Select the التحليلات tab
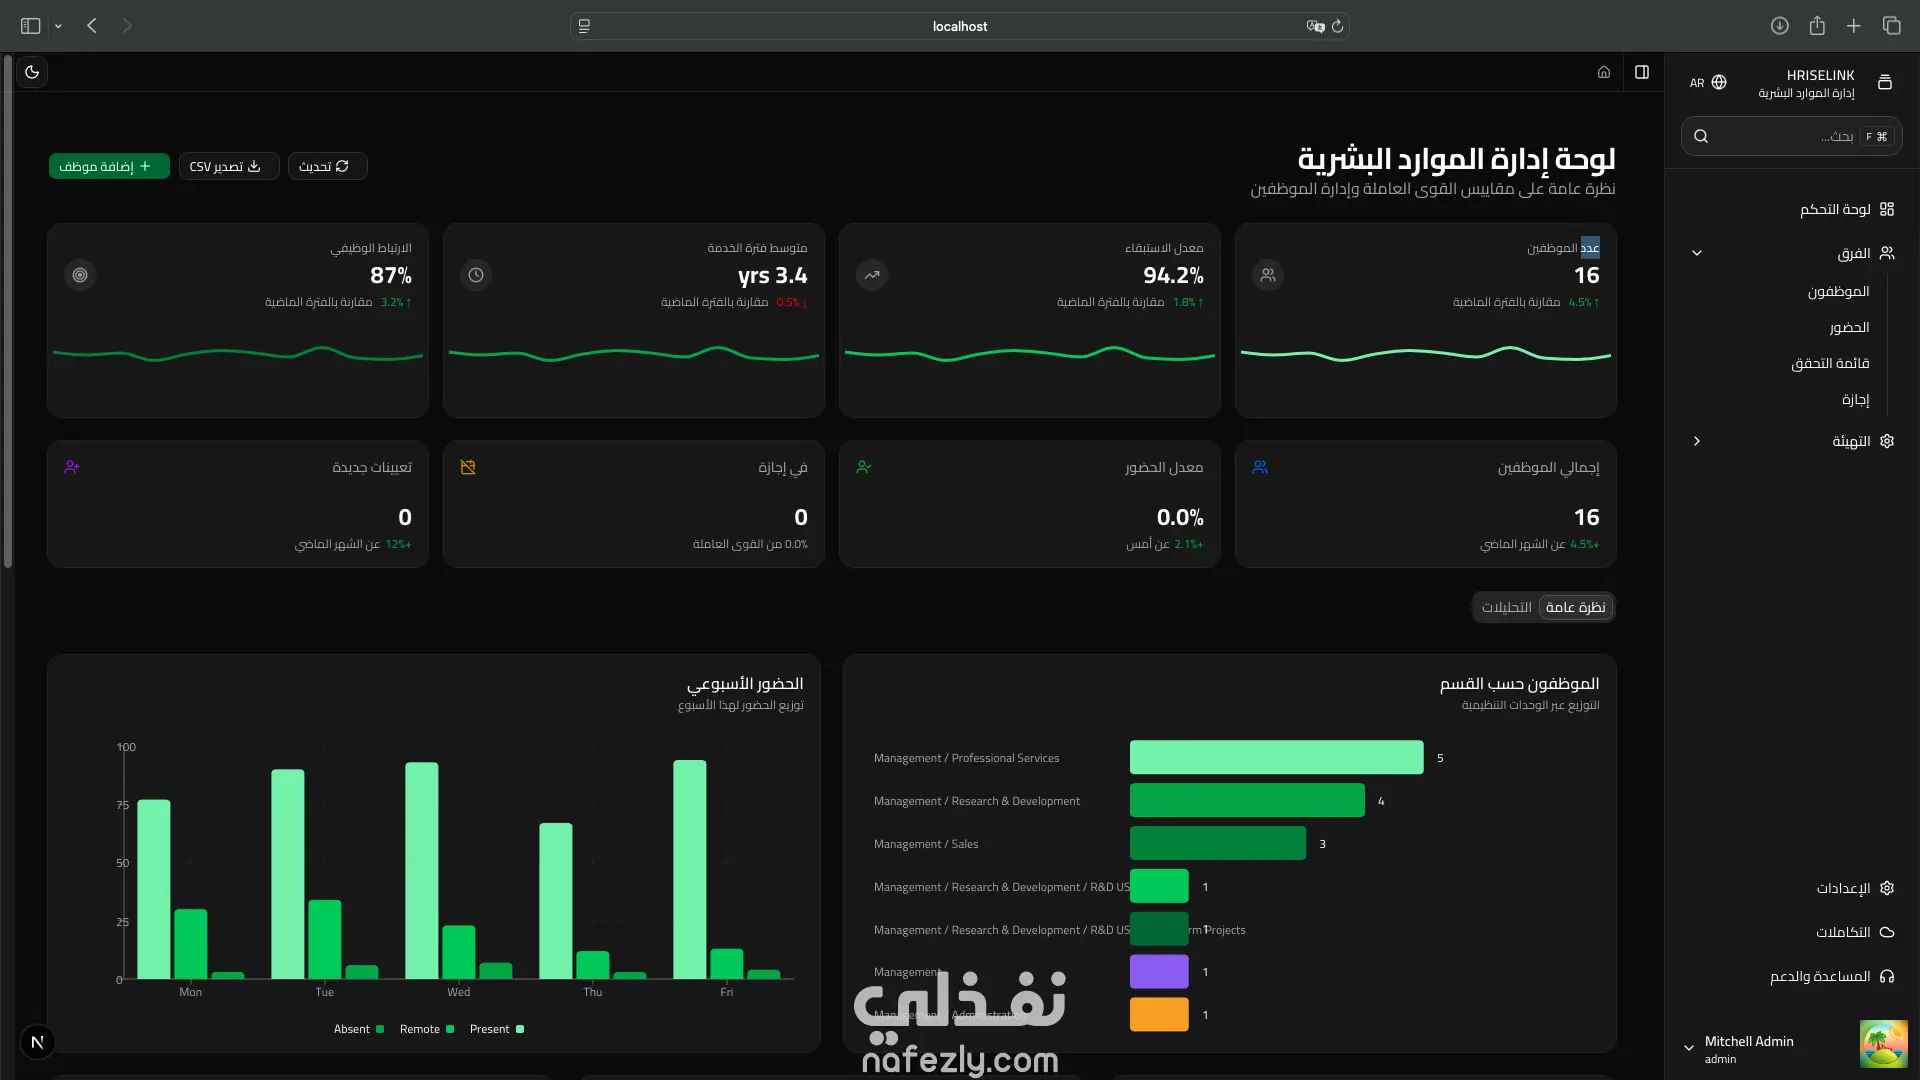 (x=1506, y=607)
